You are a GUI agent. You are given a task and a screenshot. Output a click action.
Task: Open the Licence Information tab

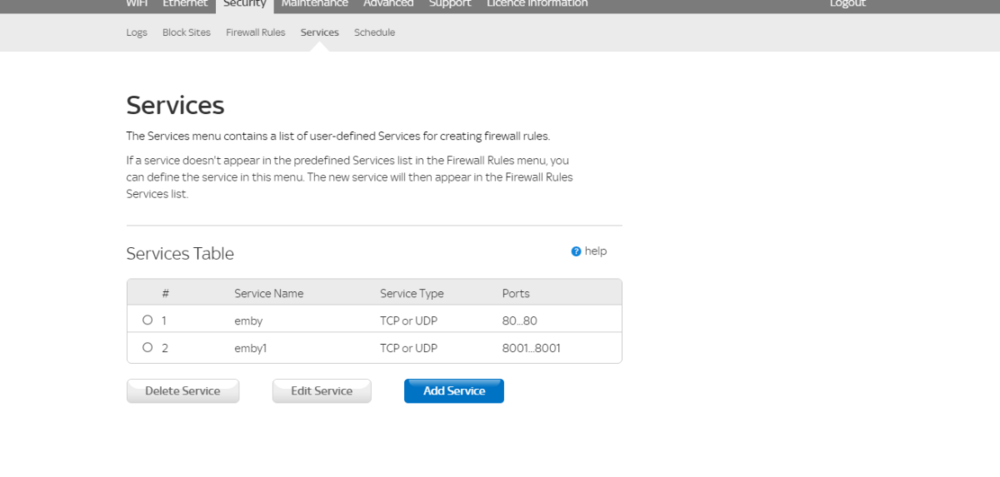click(x=537, y=4)
